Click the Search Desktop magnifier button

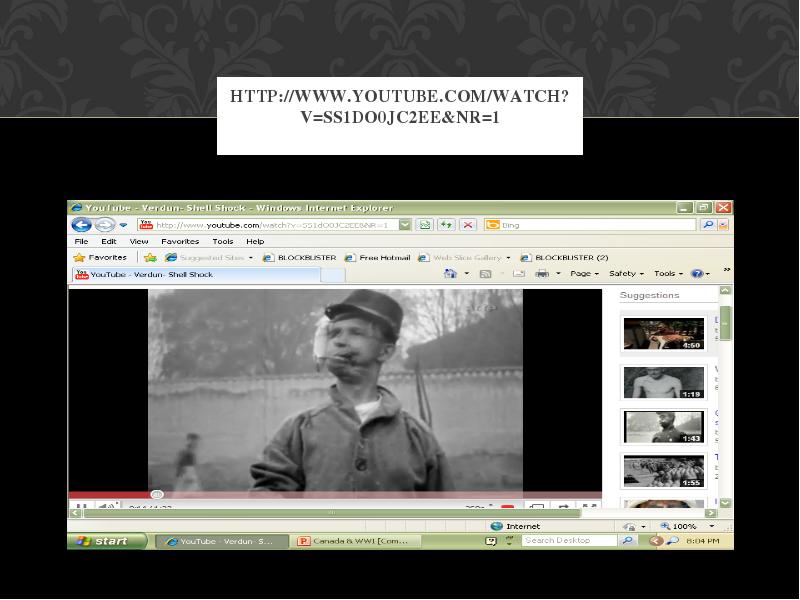(x=628, y=541)
